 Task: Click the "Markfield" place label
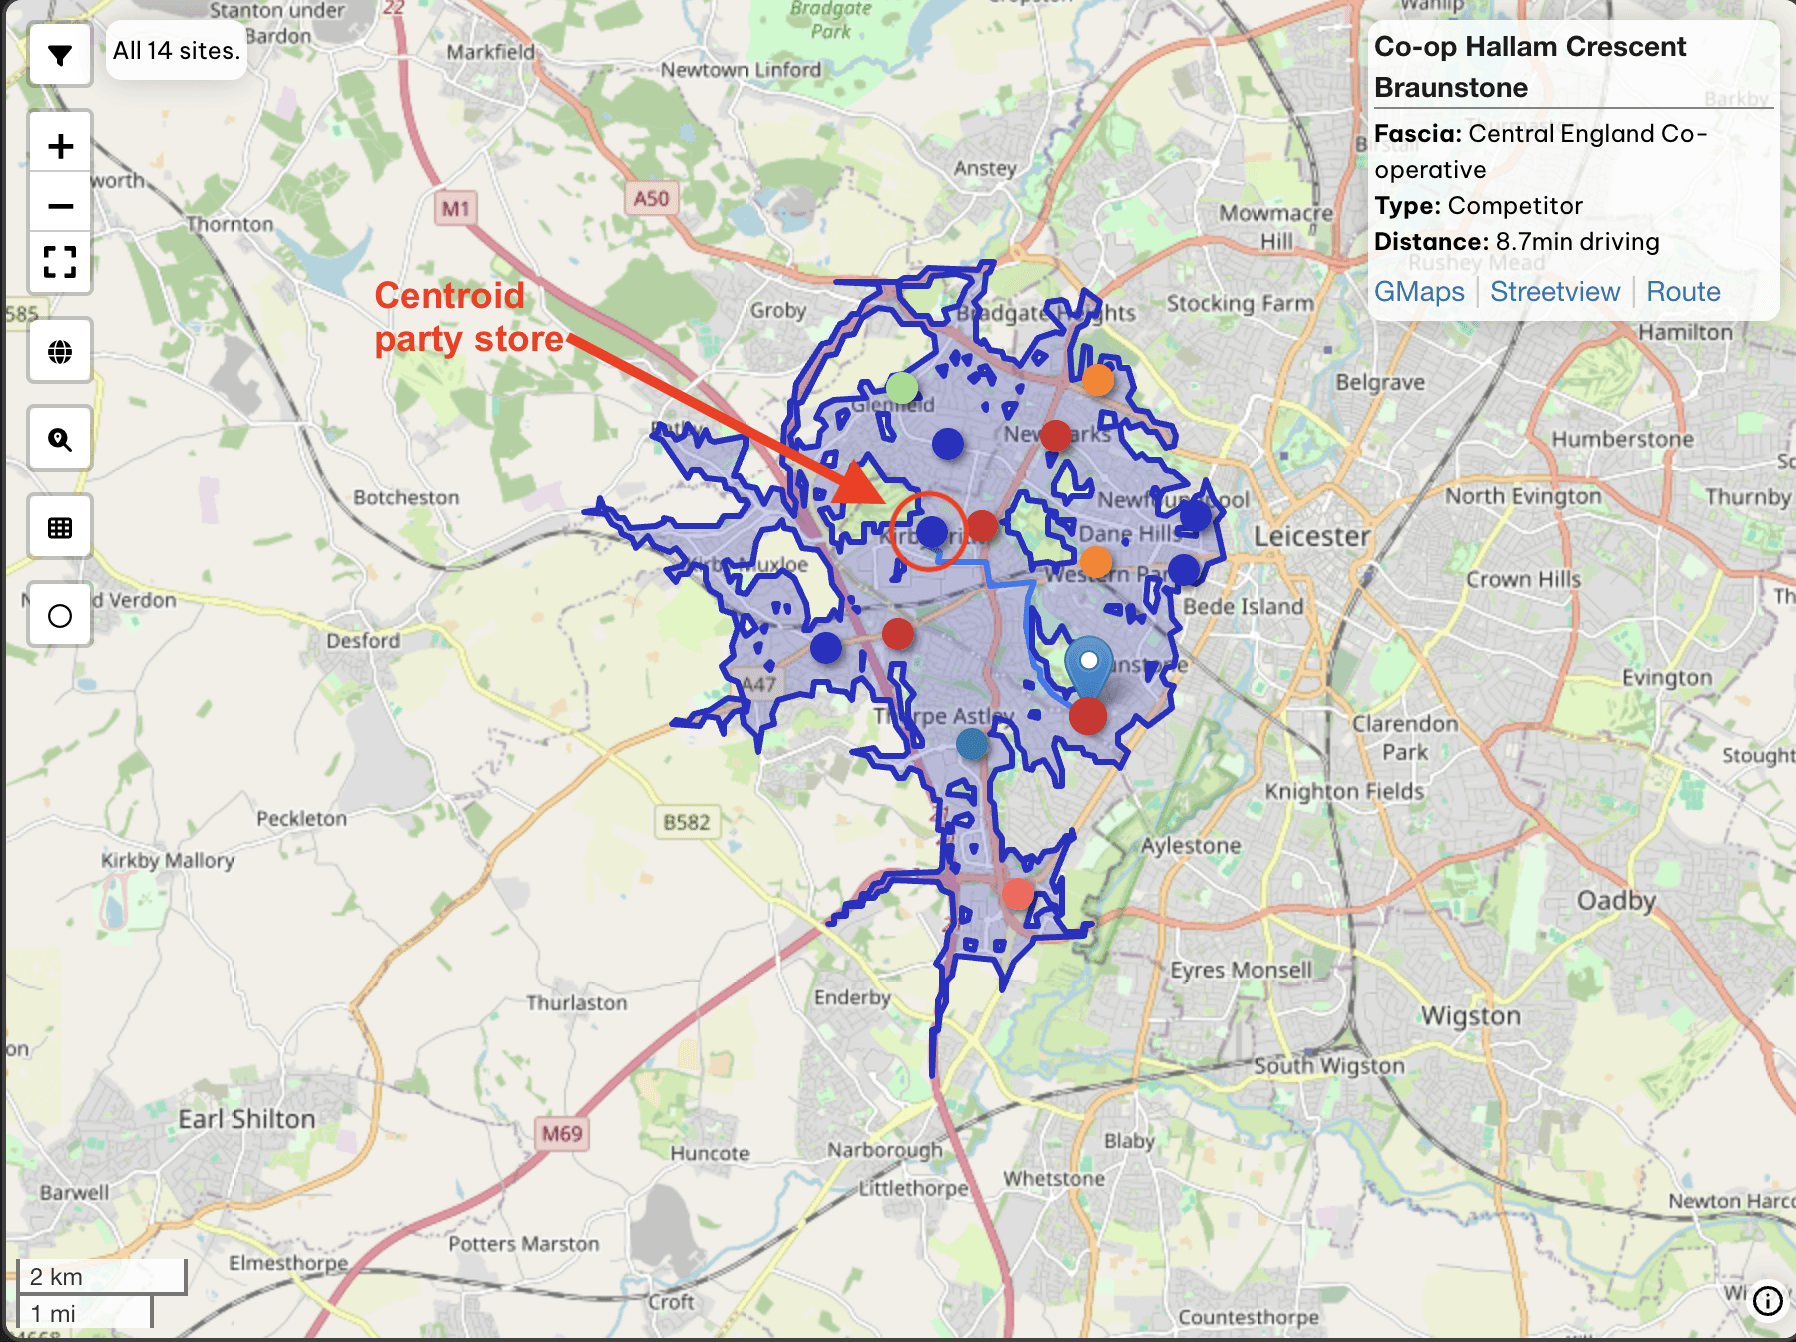(x=491, y=52)
